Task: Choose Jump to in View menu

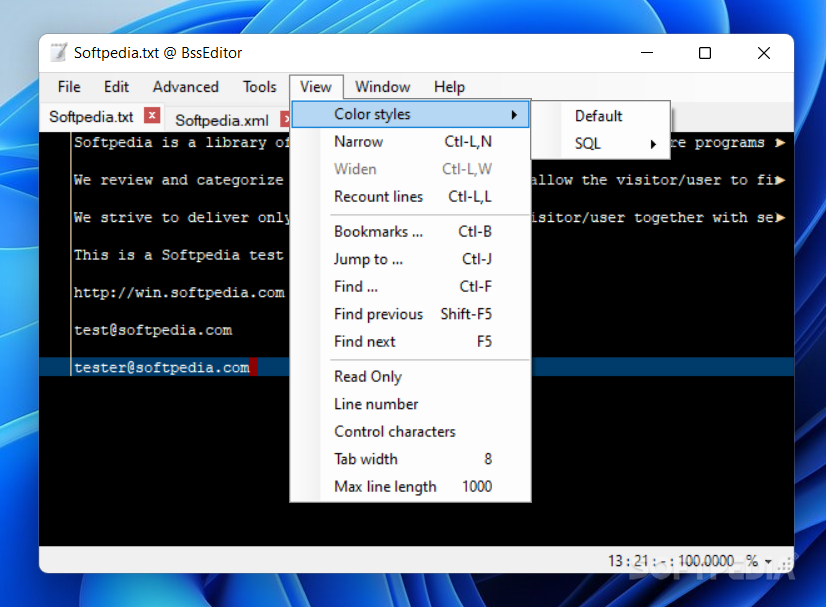Action: (410, 259)
